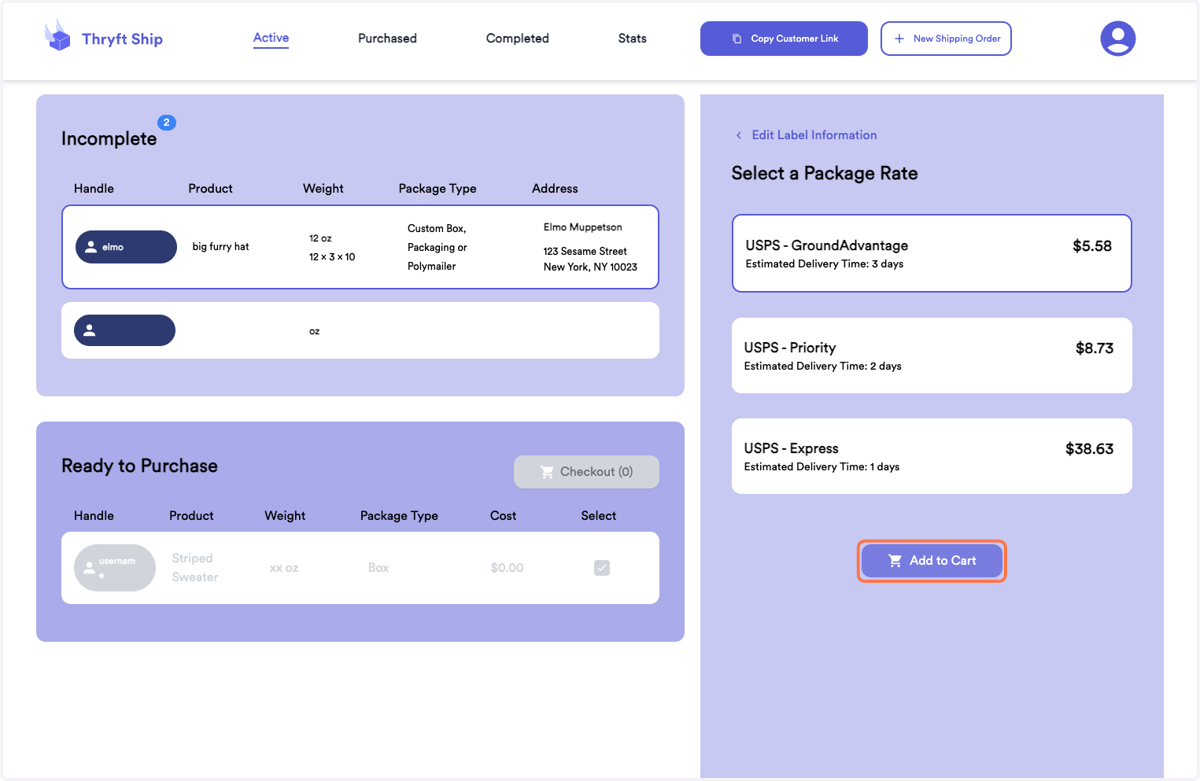
Task: Click the '123 Sesame Street' address line
Action: (585, 251)
